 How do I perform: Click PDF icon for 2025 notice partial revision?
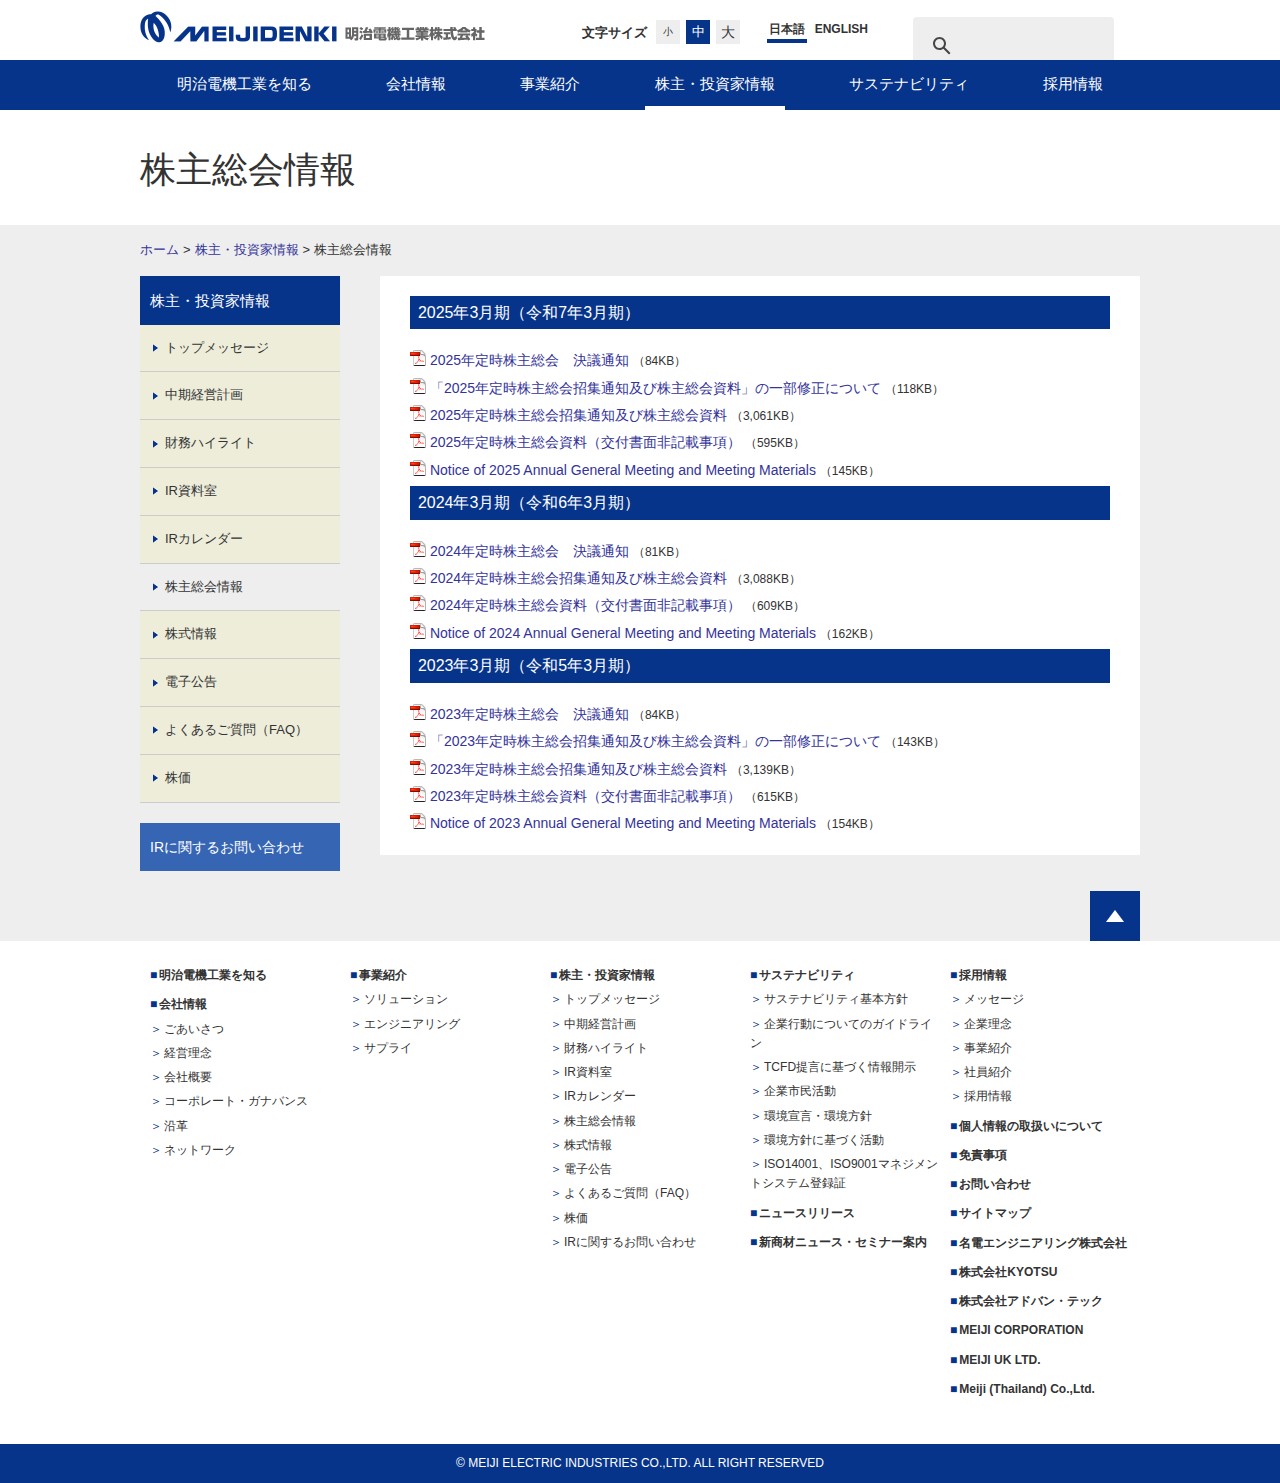point(418,386)
